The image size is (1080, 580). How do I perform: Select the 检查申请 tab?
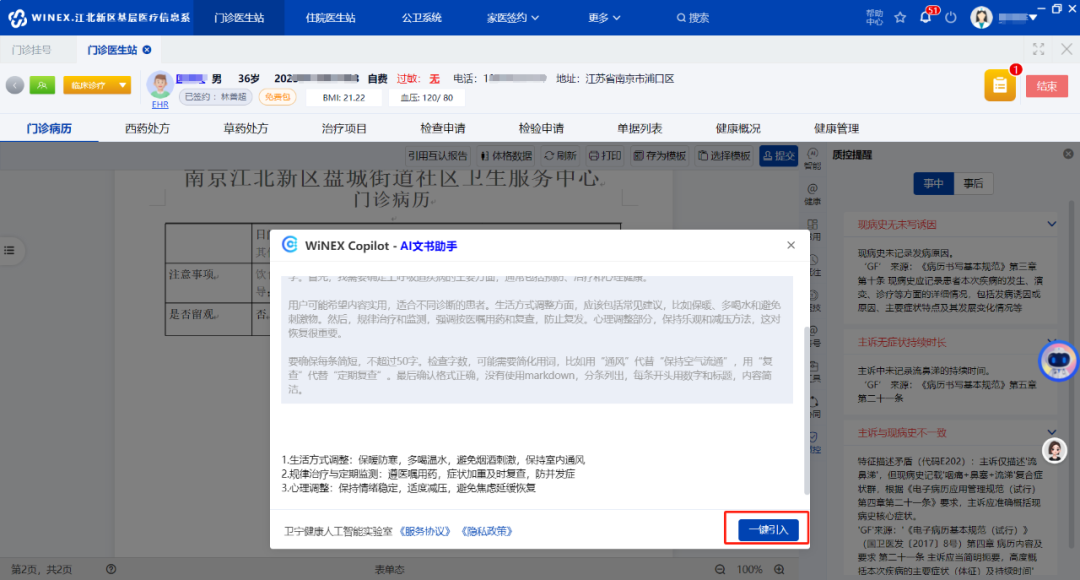[x=443, y=129]
